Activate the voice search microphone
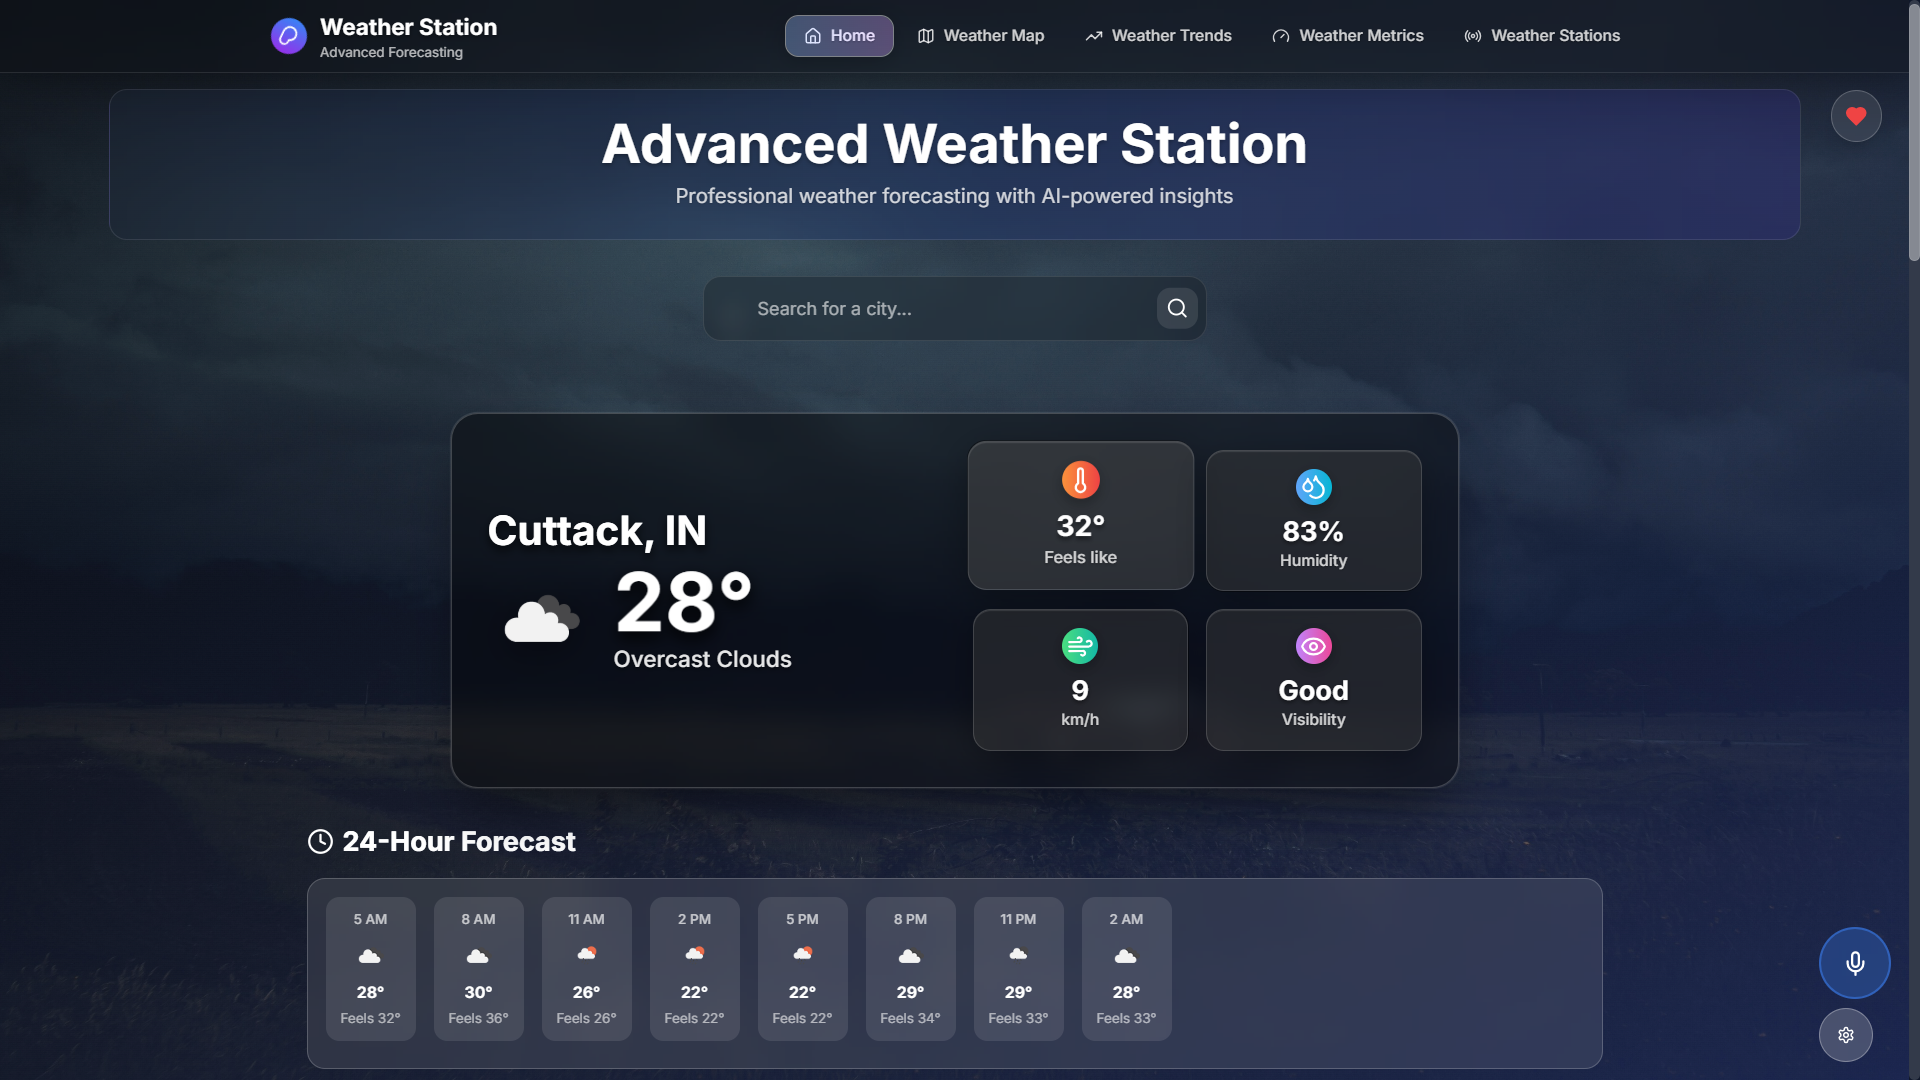 1853,962
